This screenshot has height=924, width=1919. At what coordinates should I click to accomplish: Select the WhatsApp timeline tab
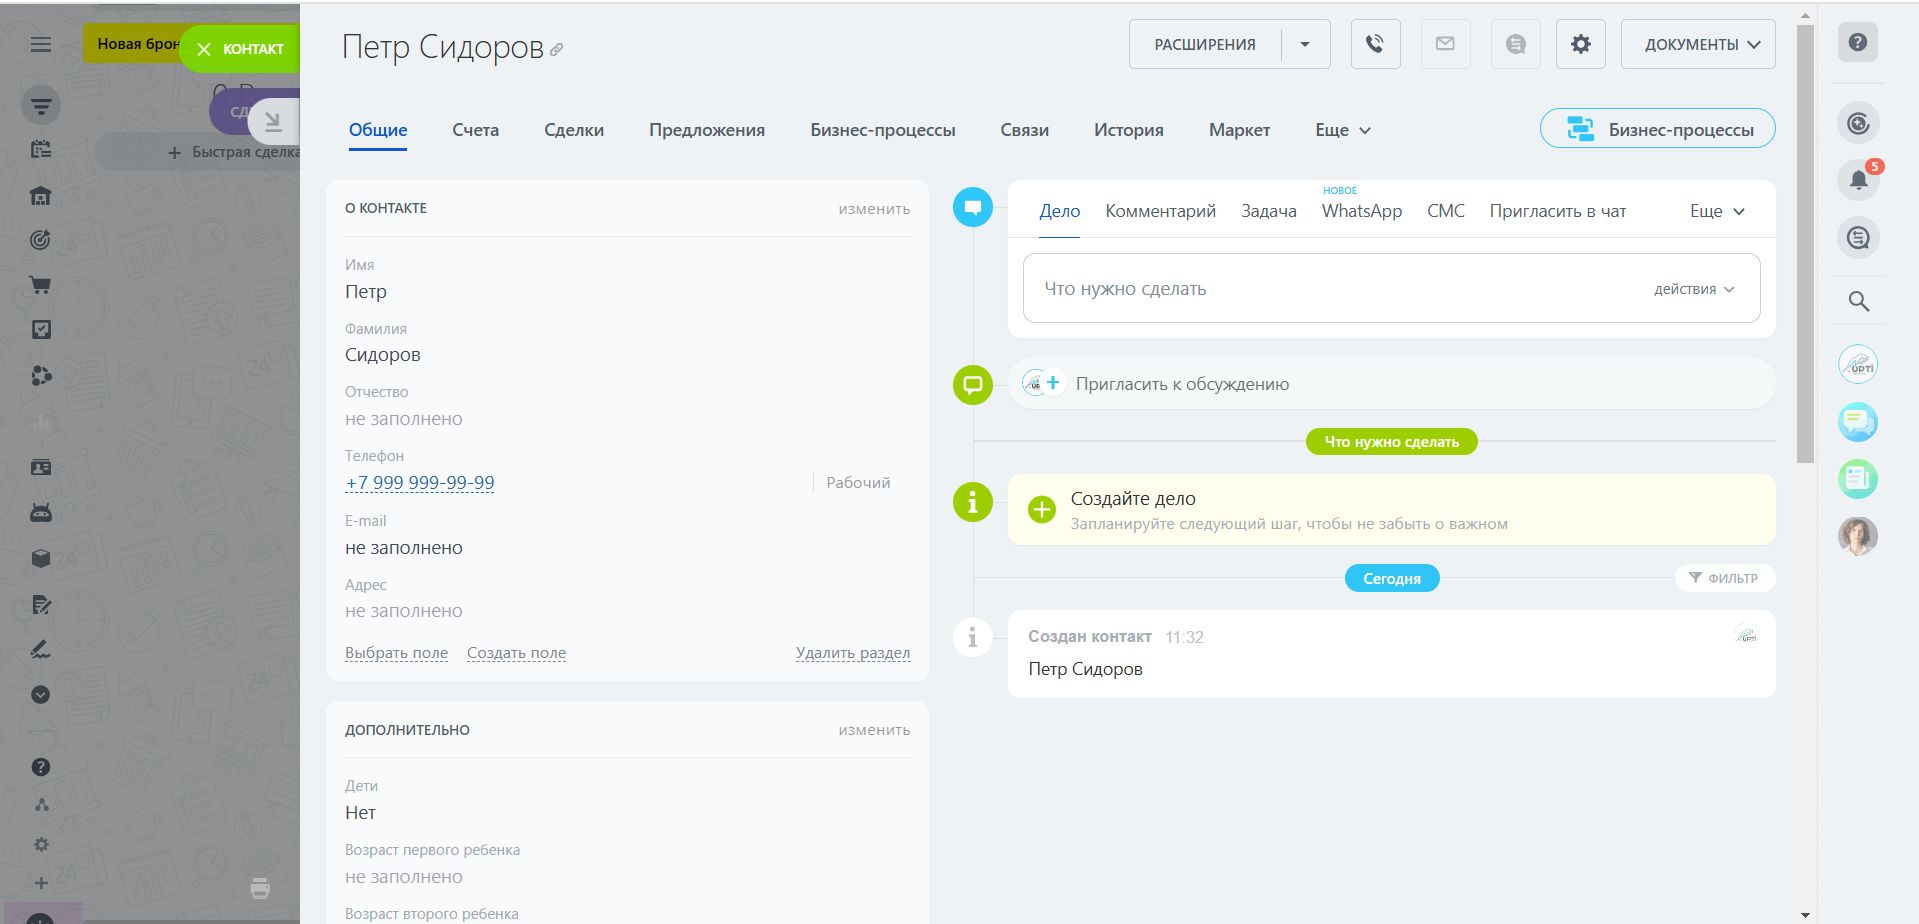1361,211
